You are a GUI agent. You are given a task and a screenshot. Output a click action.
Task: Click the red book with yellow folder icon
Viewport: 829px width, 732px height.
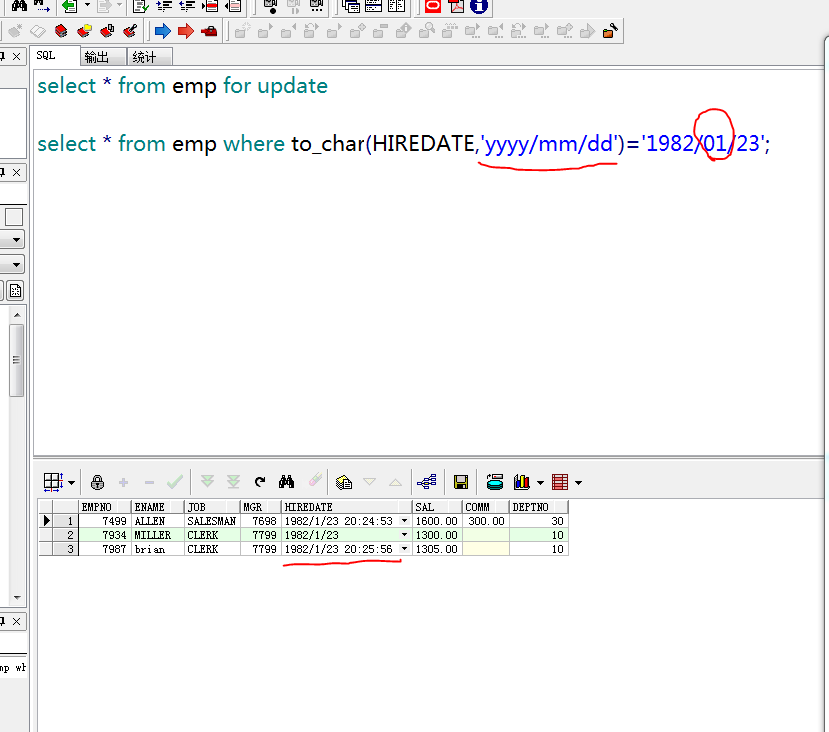tap(84, 31)
